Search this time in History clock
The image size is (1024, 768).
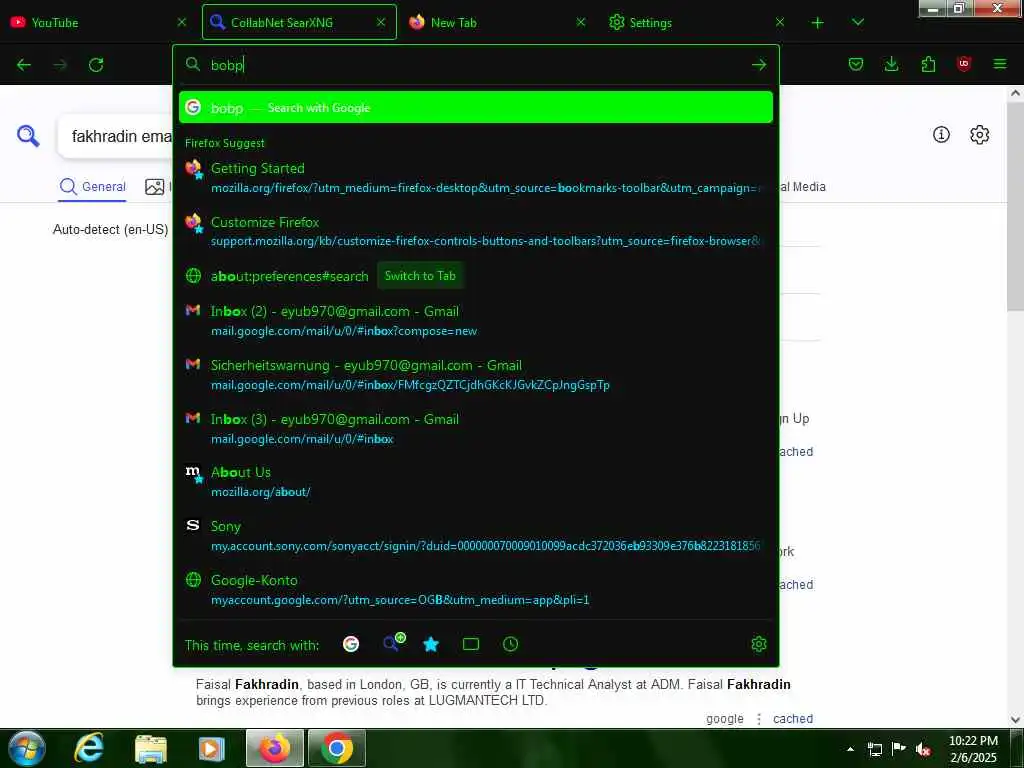[511, 645]
